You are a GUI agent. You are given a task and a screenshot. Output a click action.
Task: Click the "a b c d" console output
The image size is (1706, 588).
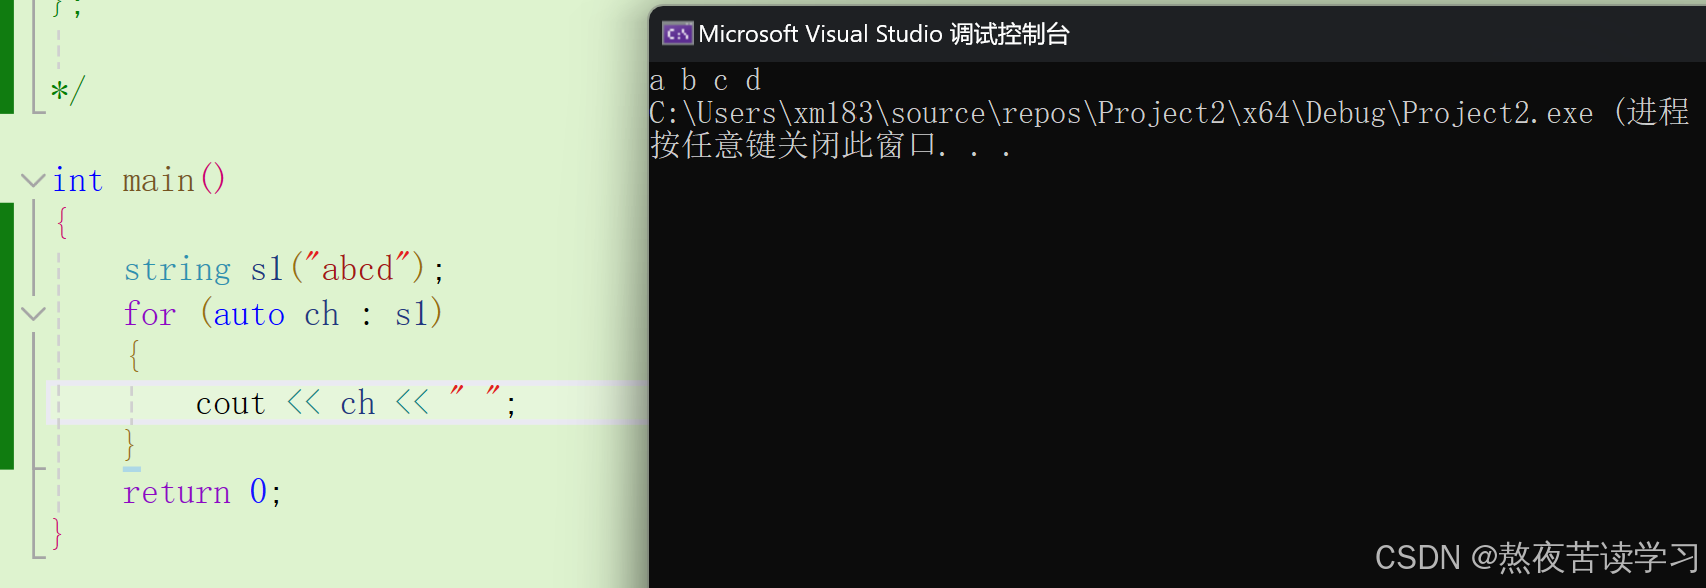(705, 80)
